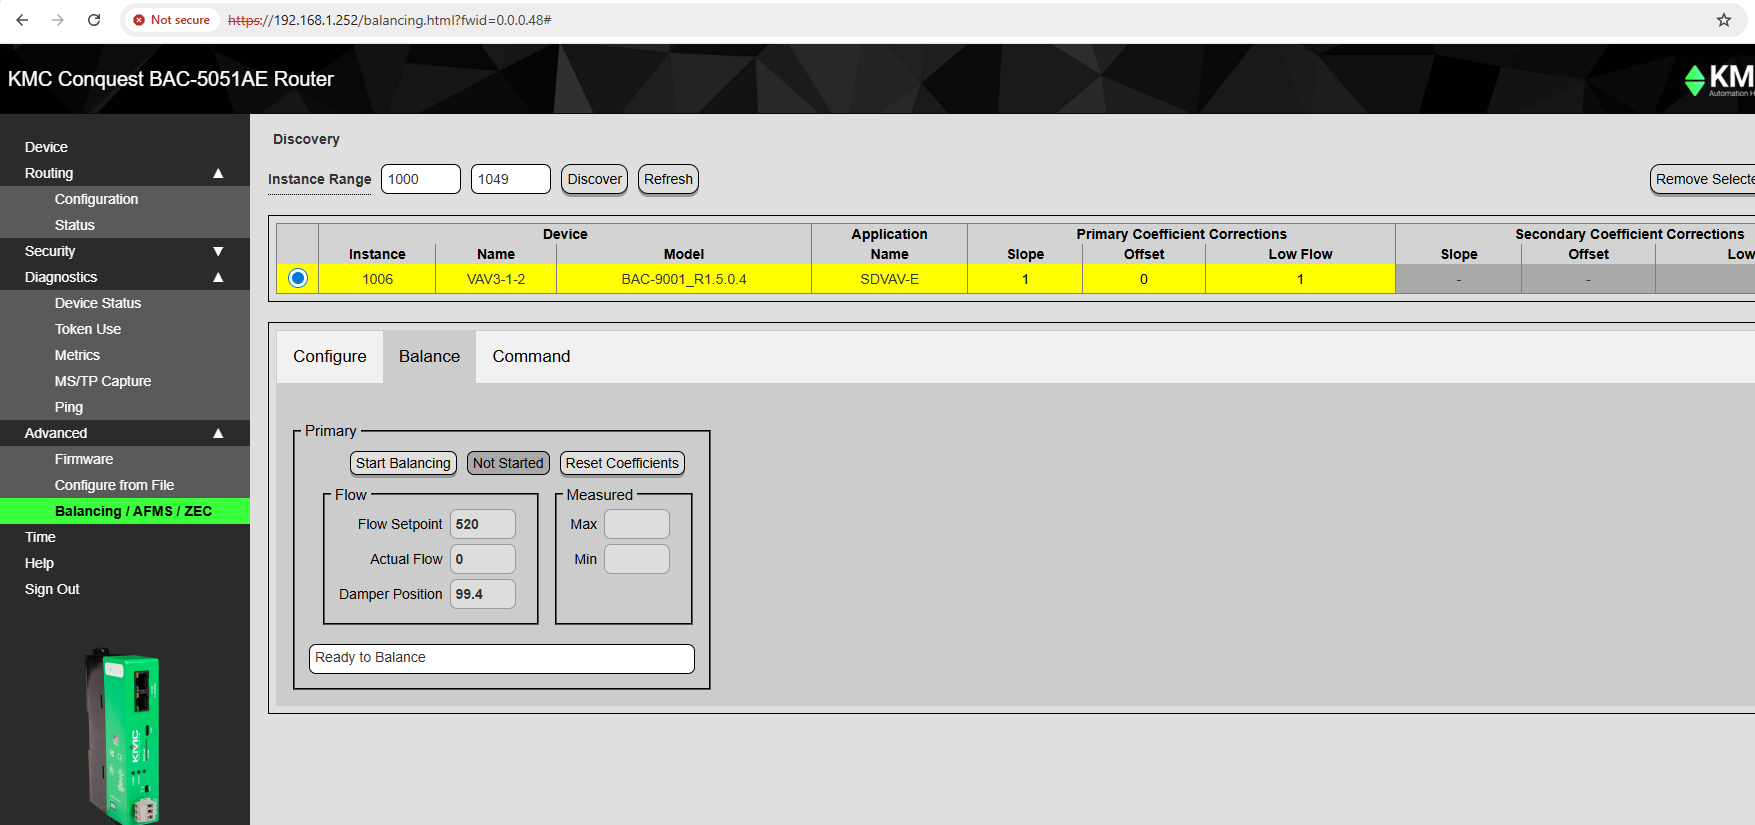The image size is (1755, 825).
Task: Click the Remove Selected button
Action: click(1703, 179)
